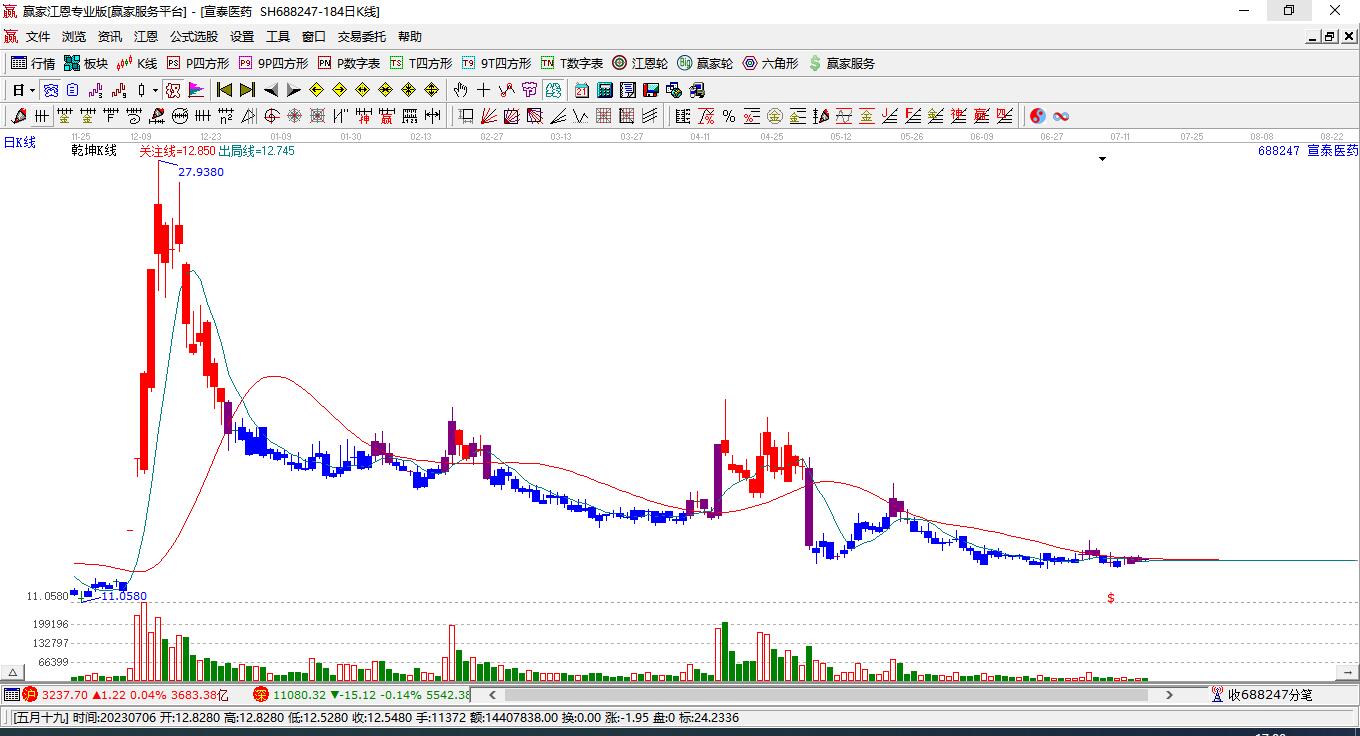This screenshot has height=736, width=1360.
Task: Open the P数字表 tool
Action: 349,63
